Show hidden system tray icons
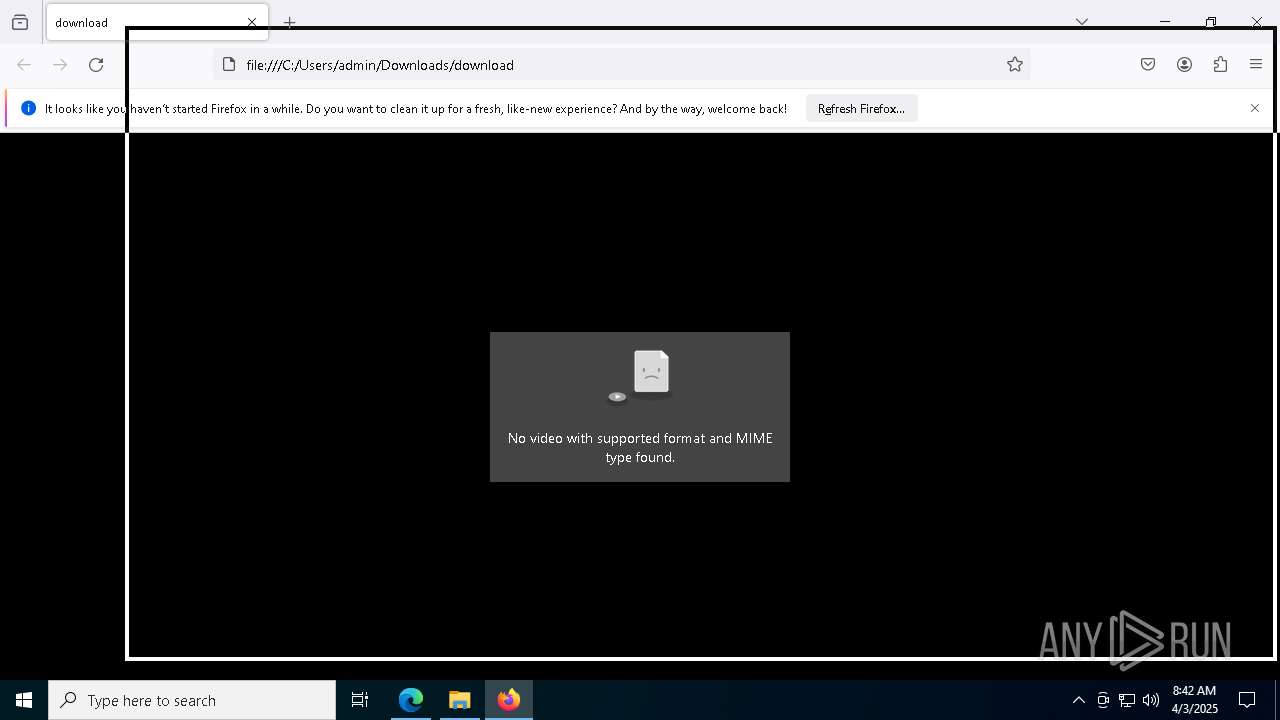Viewport: 1280px width, 720px height. 1078,700
